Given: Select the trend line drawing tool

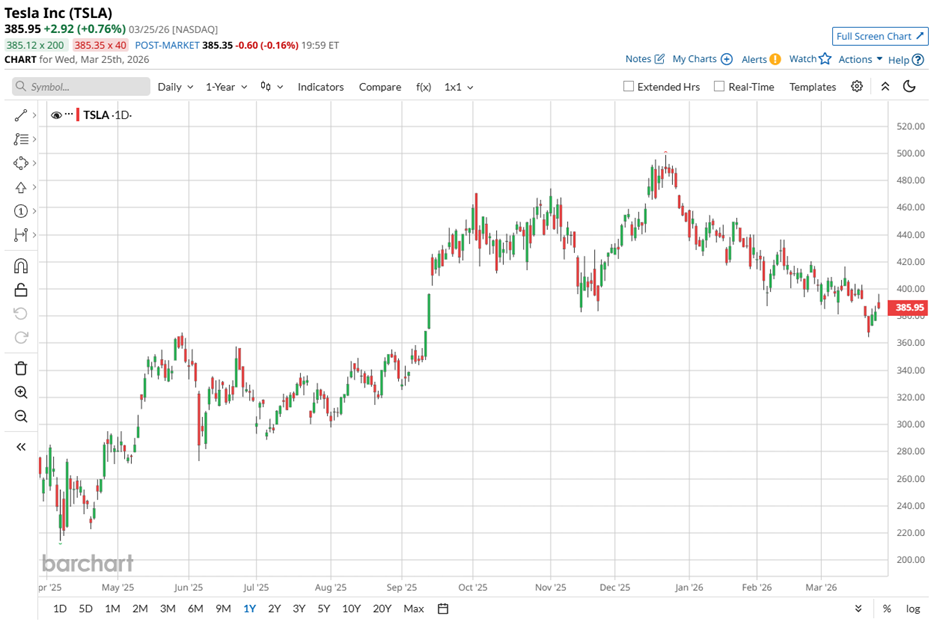Looking at the screenshot, I should coord(20,116).
